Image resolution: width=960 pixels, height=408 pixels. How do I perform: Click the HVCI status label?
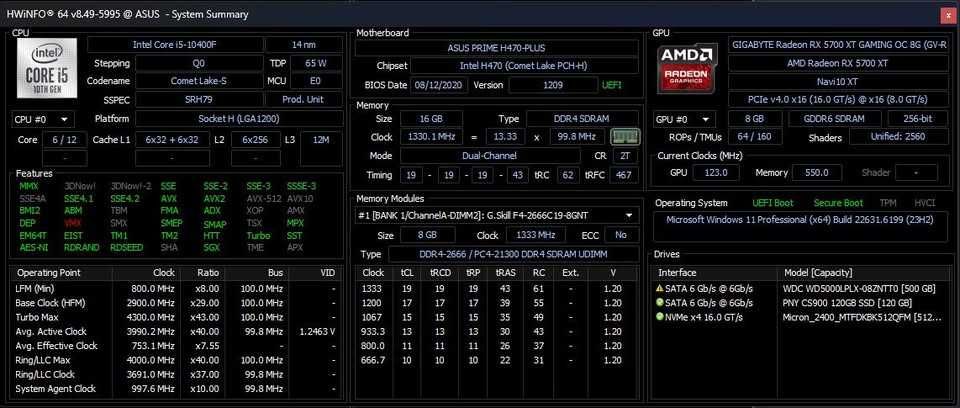click(924, 203)
